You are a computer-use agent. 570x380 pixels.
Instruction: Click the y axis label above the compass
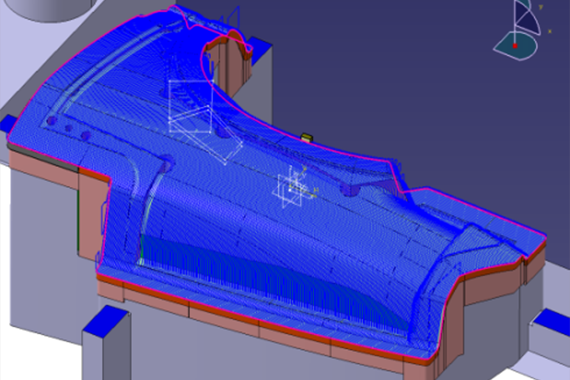pyautogui.click(x=541, y=7)
